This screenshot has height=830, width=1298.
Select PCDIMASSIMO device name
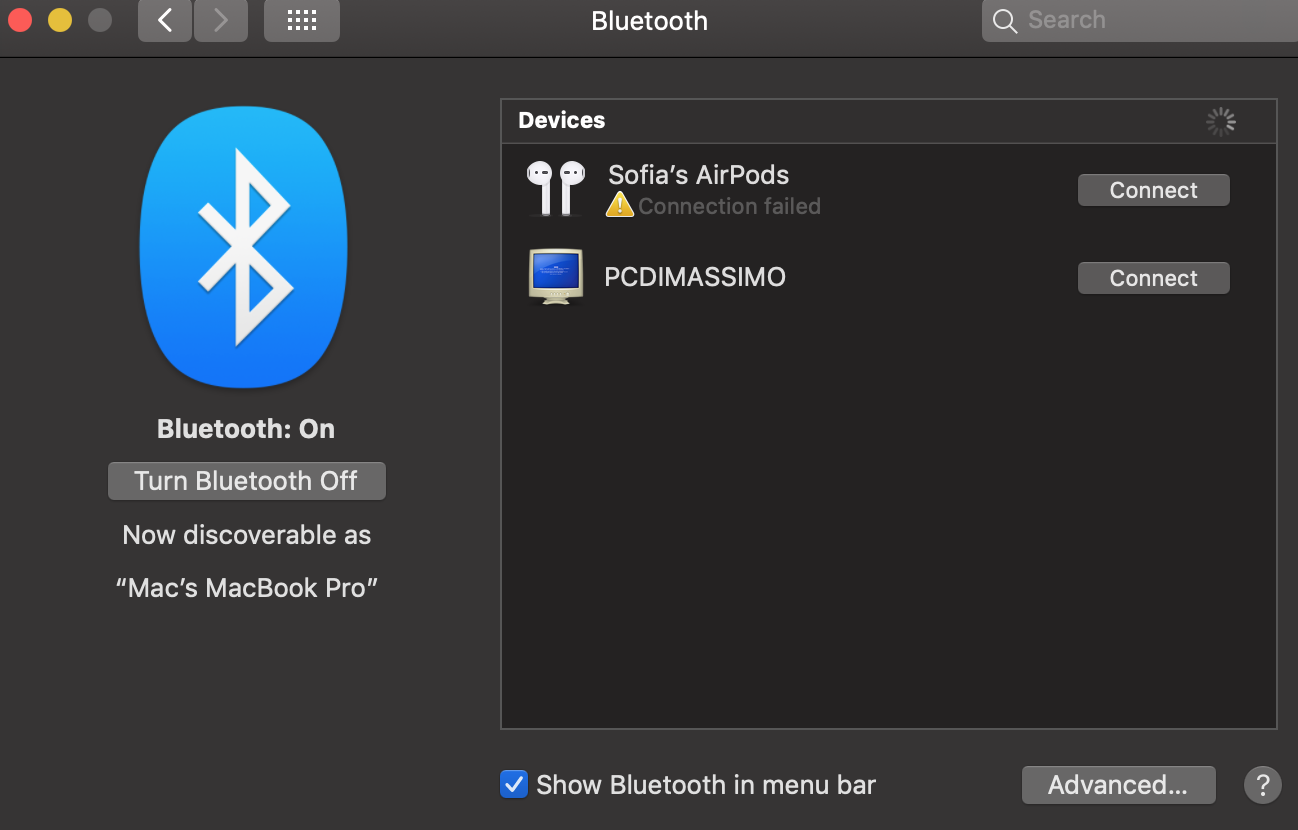click(695, 277)
